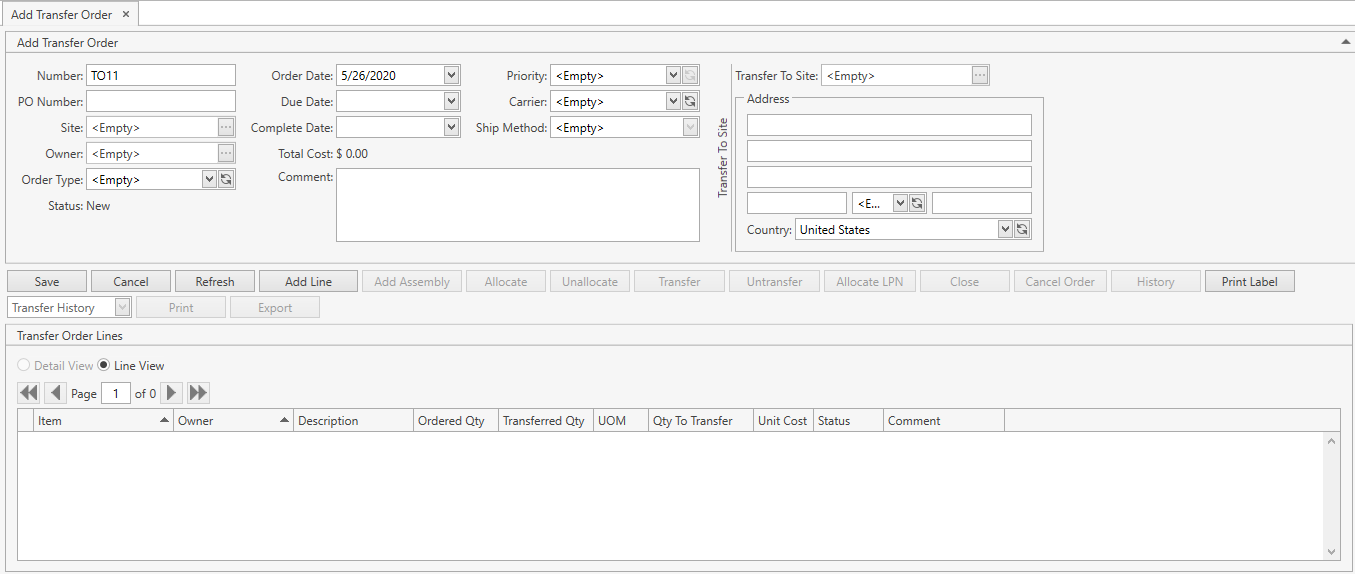Image resolution: width=1355 pixels, height=574 pixels.
Task: Expand the Priority dropdown
Action: pyautogui.click(x=673, y=75)
